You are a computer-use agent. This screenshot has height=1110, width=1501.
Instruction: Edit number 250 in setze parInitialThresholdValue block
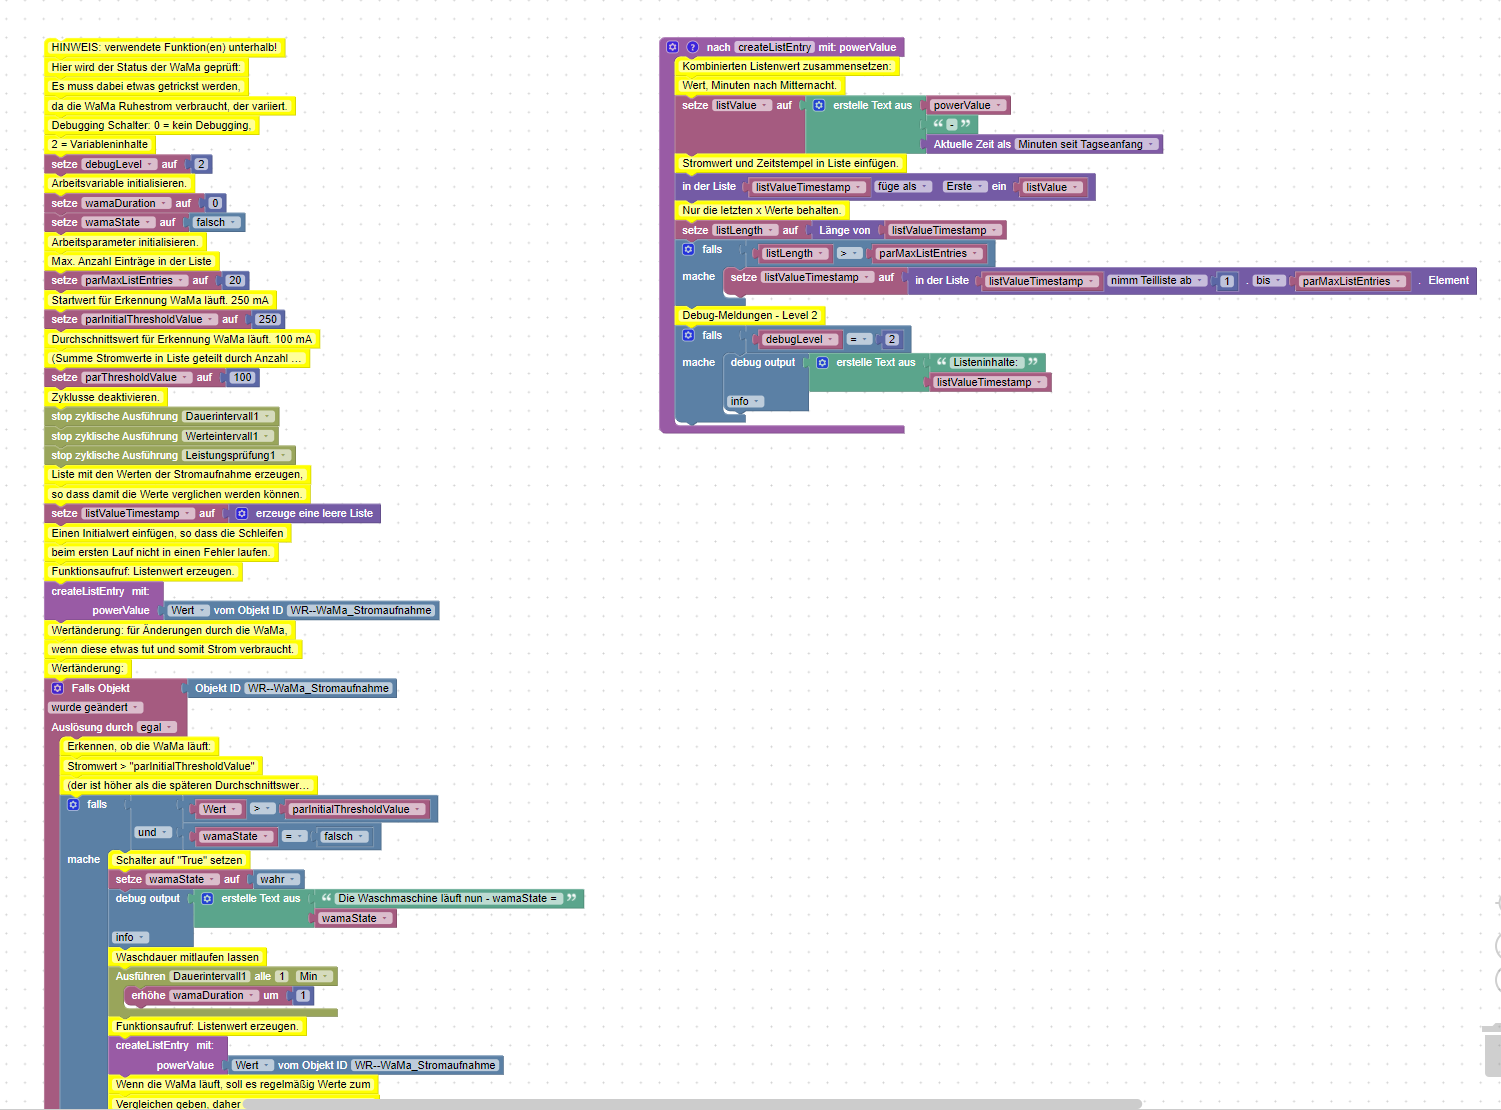click(267, 320)
